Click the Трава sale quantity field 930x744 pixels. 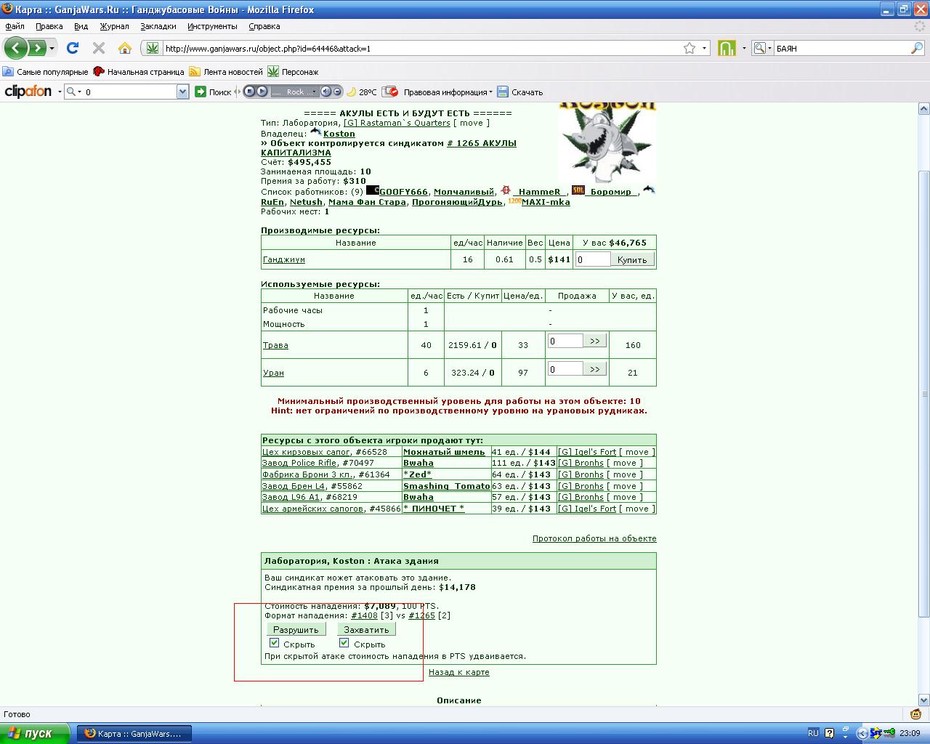[x=565, y=341]
